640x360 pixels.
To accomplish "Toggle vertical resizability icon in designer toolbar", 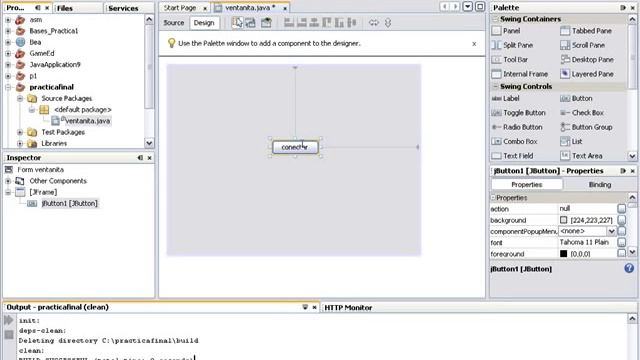I will [388, 23].
